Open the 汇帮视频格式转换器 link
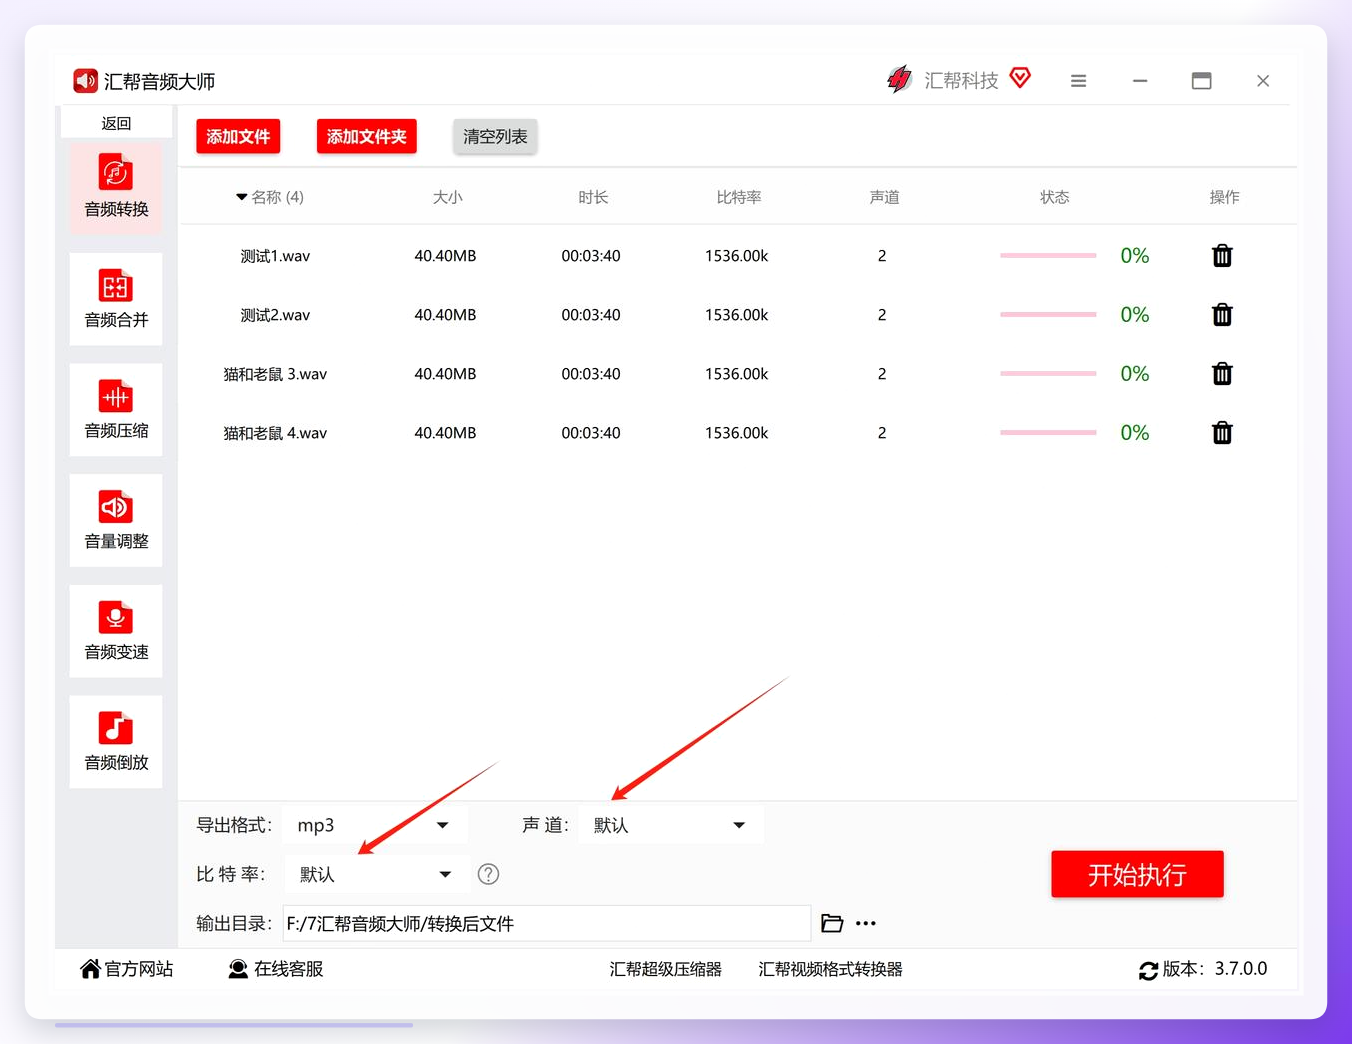Screen dimensions: 1352x1044 pyautogui.click(x=830, y=969)
